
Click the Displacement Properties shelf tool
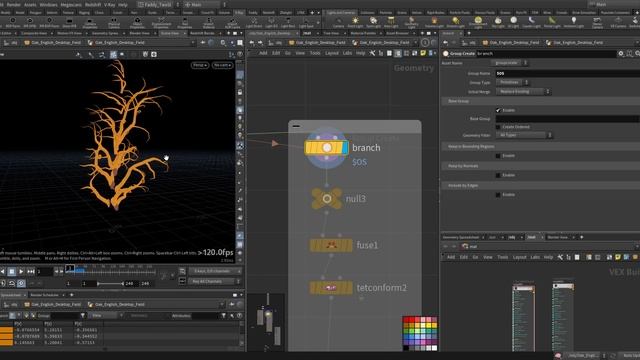pyautogui.click(x=161, y=23)
